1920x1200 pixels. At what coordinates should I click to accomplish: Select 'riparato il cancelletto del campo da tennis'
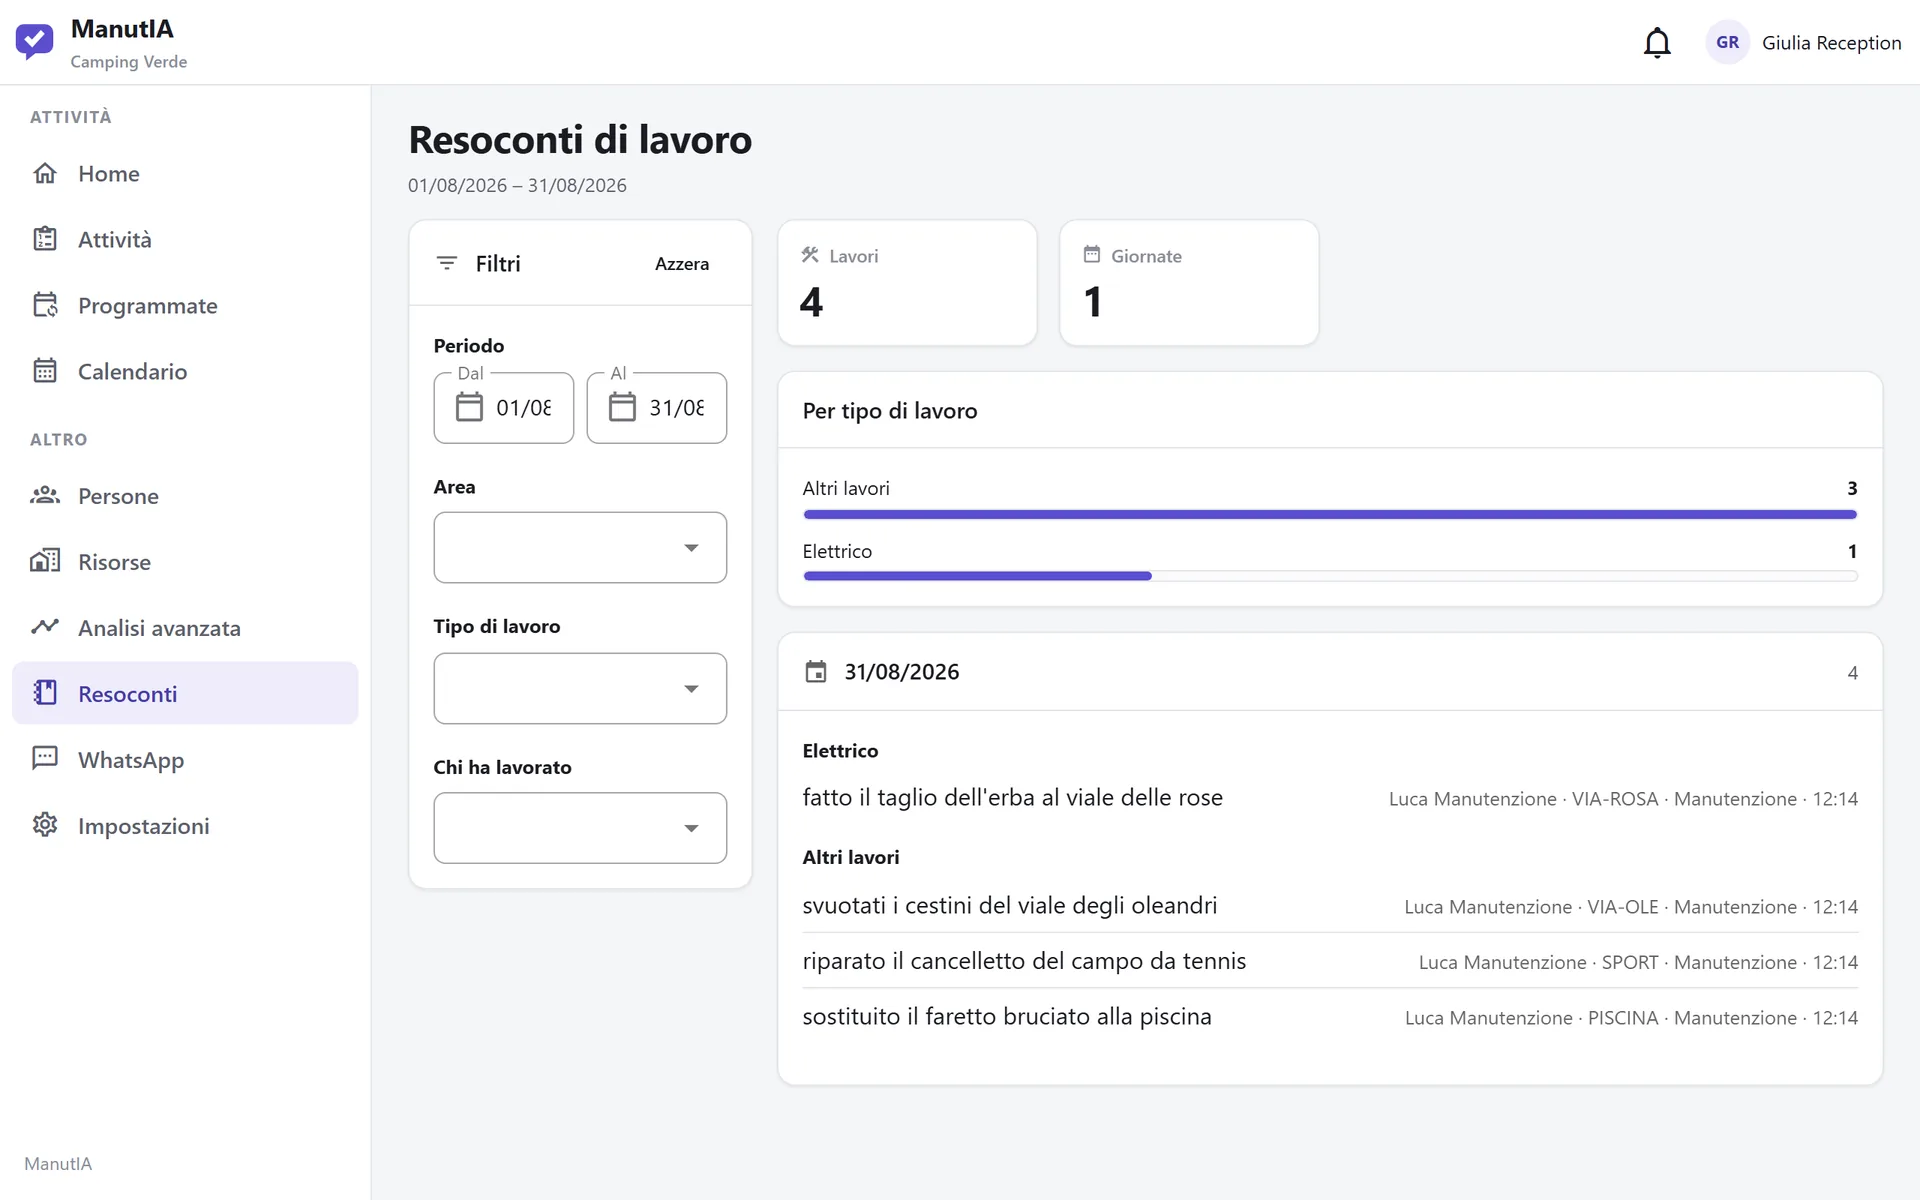pos(1024,961)
